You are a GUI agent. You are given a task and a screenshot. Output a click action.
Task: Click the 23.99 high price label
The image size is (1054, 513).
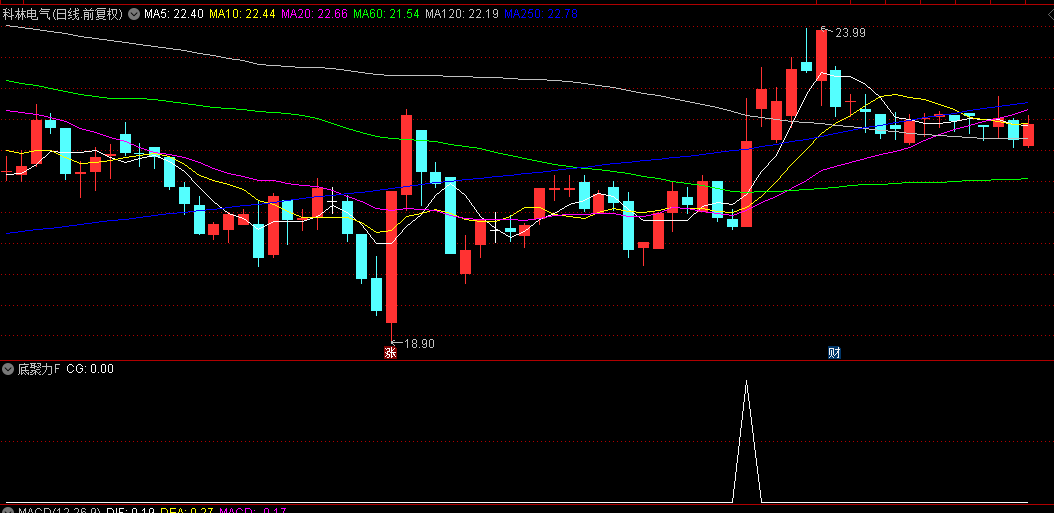850,32
